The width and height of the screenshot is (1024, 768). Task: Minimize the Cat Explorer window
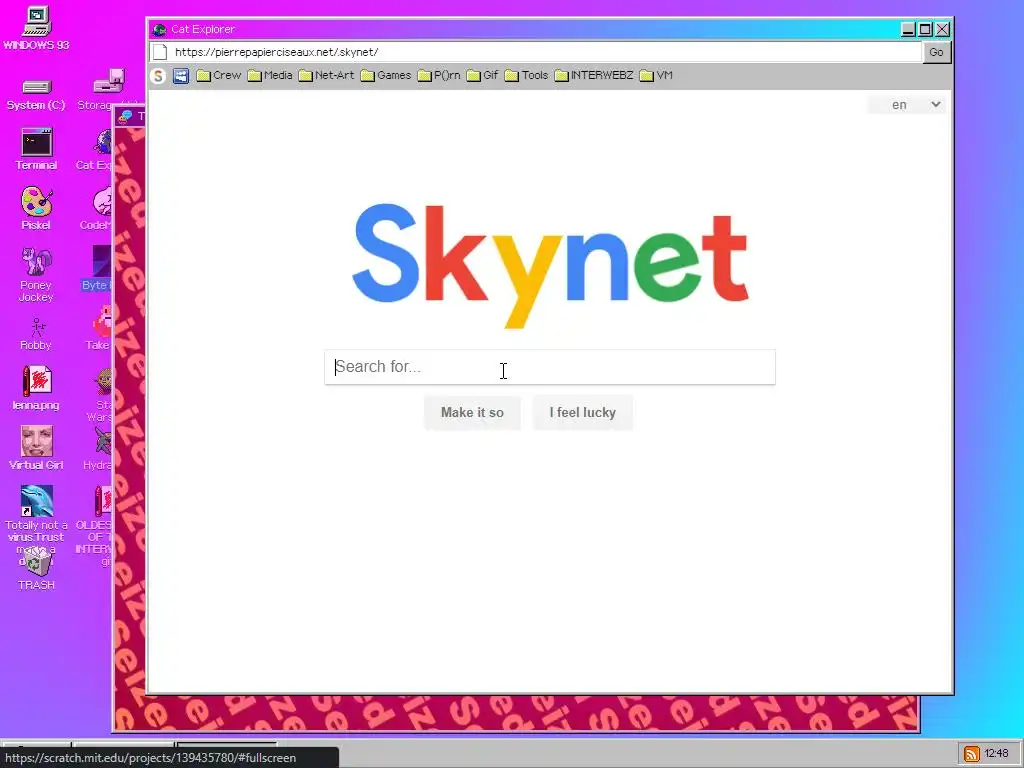coord(908,29)
